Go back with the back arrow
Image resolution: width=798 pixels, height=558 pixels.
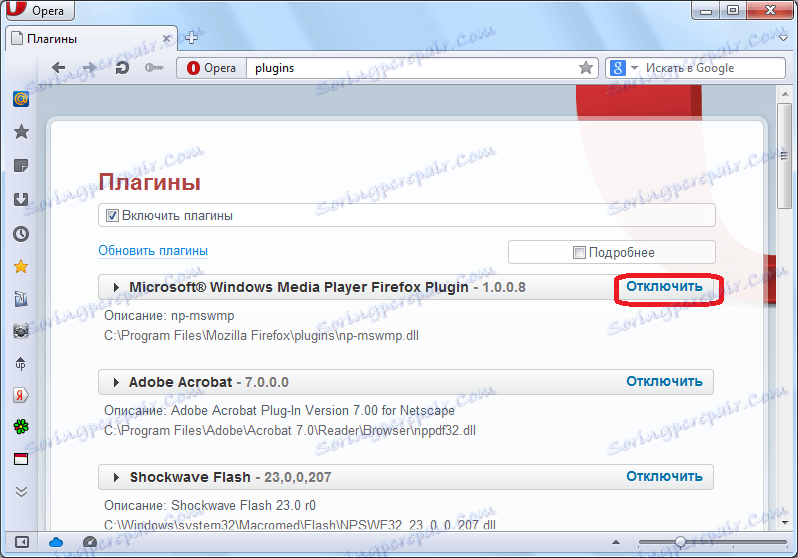[59, 68]
